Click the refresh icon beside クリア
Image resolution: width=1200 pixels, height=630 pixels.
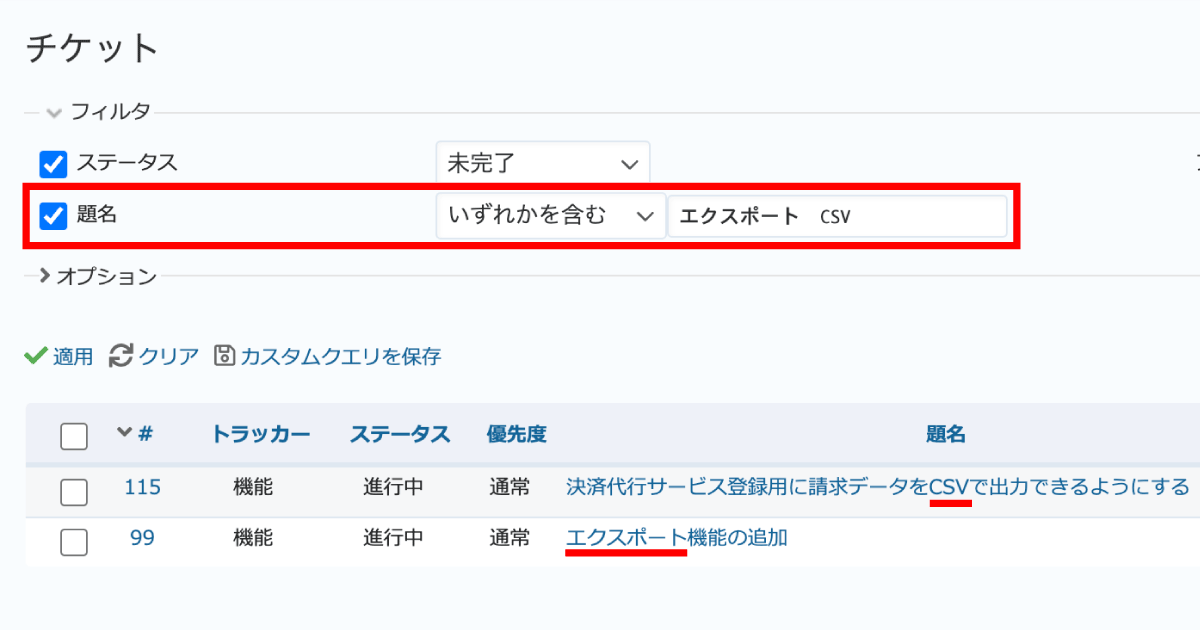point(120,356)
